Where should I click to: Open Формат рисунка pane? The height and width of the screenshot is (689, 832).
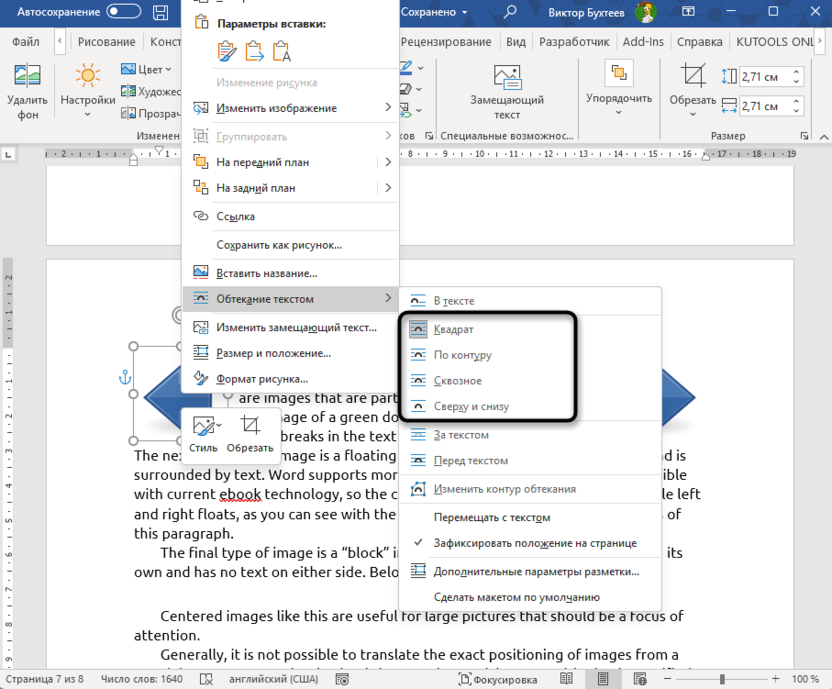coord(290,379)
